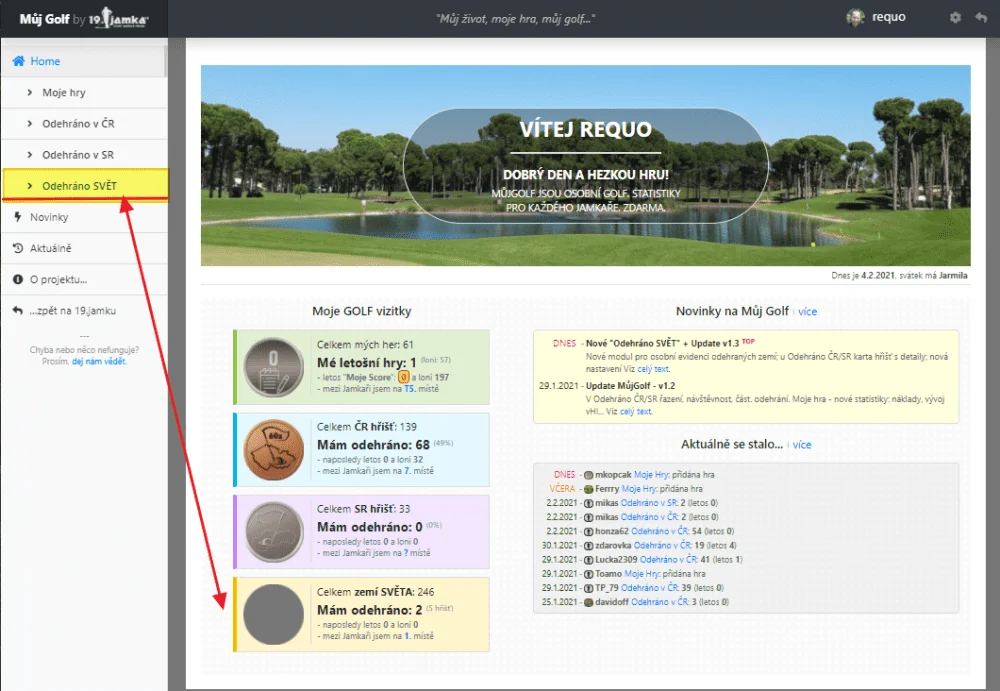Viewport: 1000px width, 691px height.
Task: Expand the Odehráno SVĚT chevron
Action: (29, 186)
